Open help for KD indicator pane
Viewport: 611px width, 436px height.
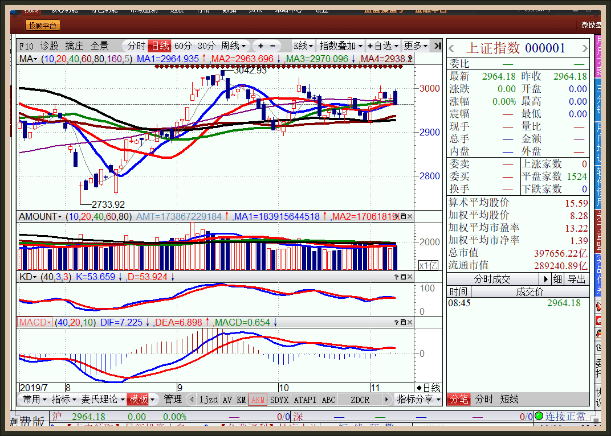coord(397,277)
